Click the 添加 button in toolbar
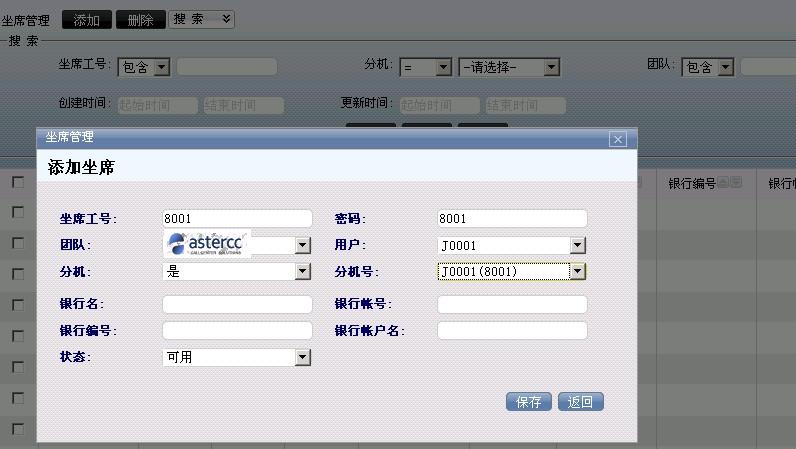Viewport: 796px width, 449px height. [87, 20]
